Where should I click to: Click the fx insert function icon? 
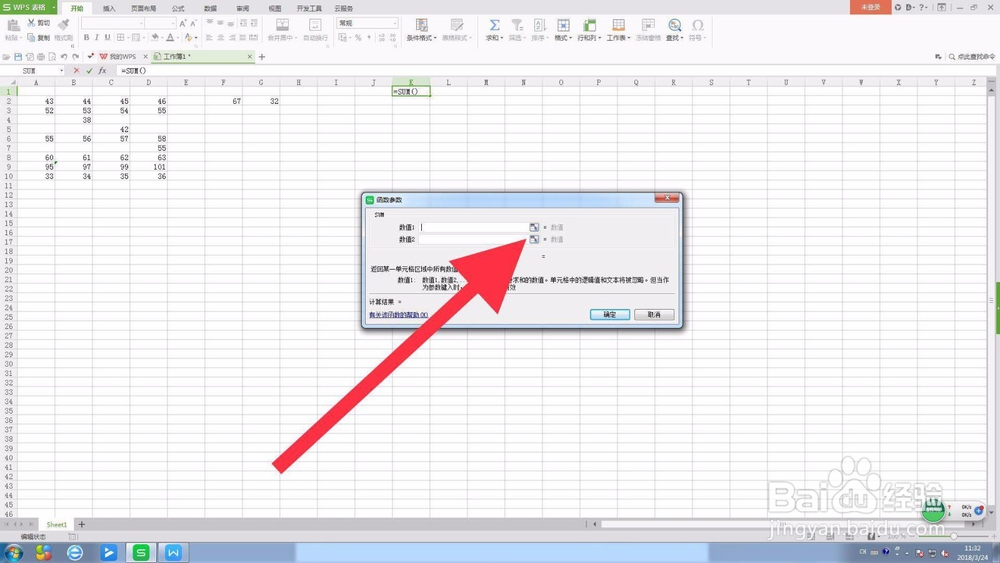pyautogui.click(x=102, y=71)
